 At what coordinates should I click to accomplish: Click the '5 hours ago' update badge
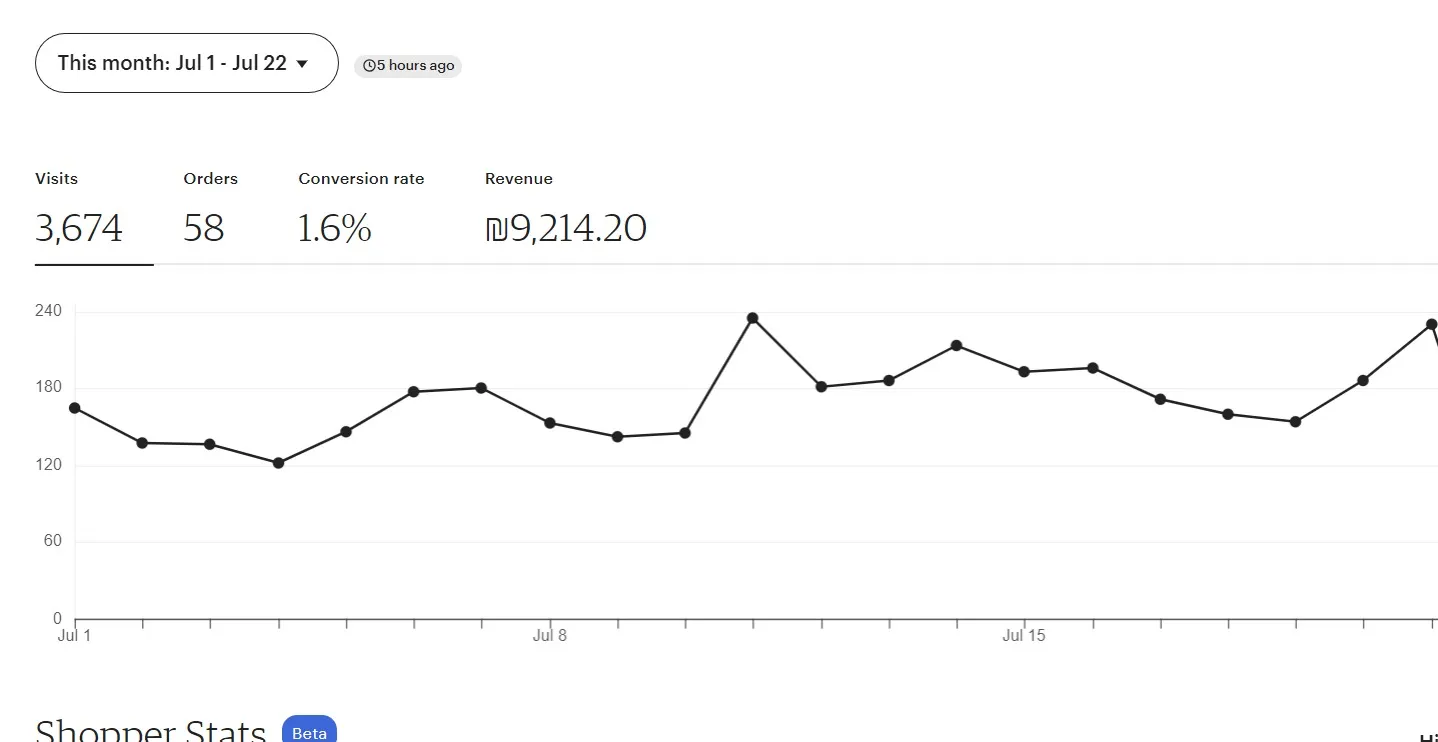(408, 66)
